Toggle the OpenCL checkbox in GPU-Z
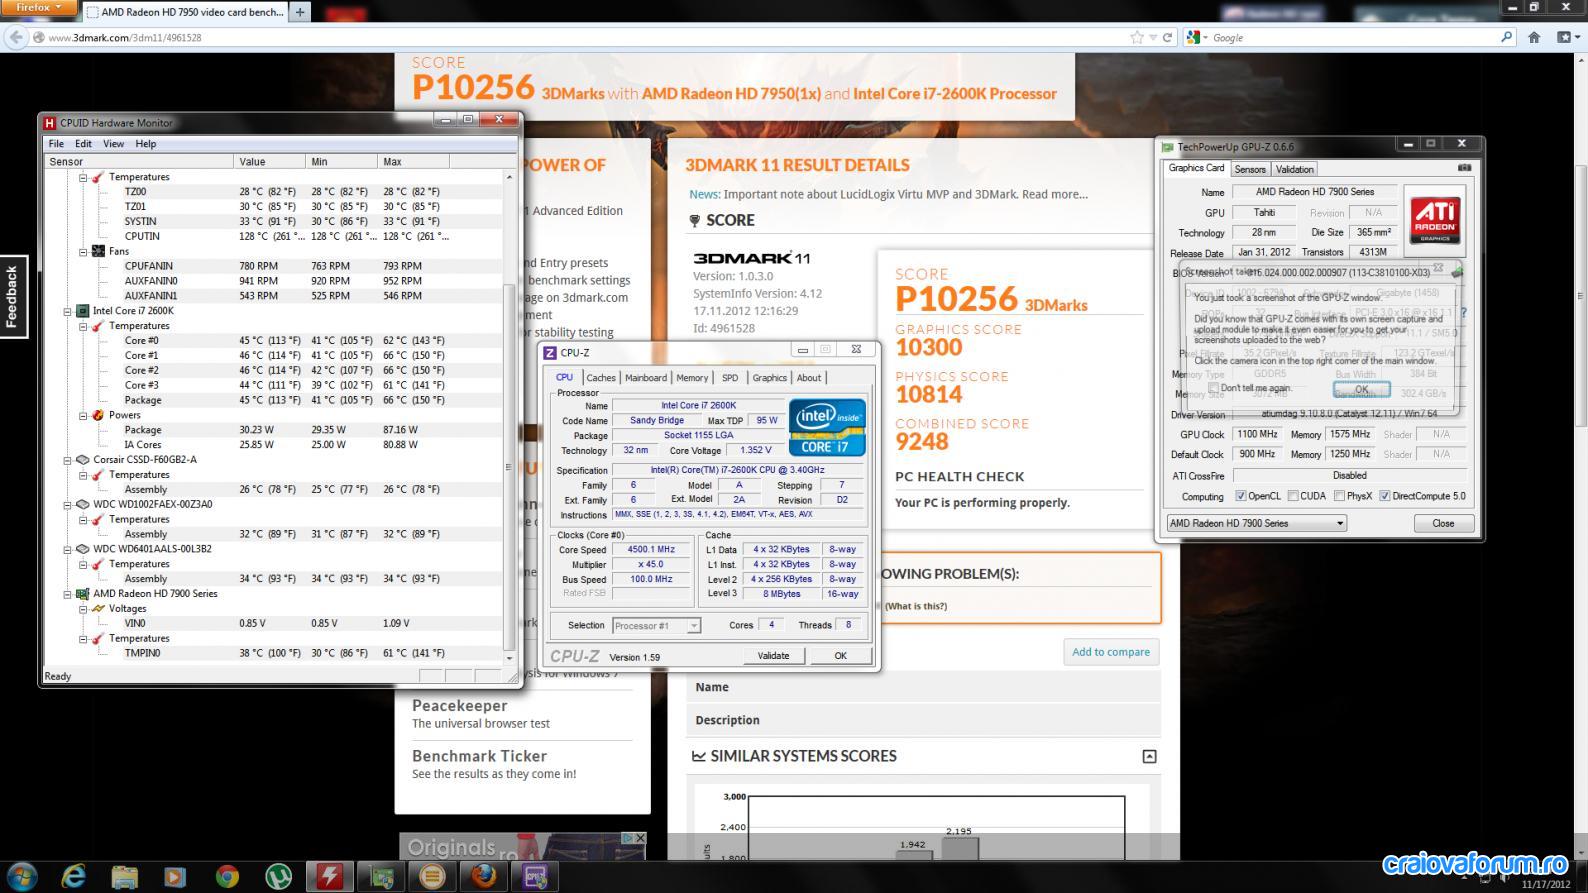 click(x=1240, y=496)
